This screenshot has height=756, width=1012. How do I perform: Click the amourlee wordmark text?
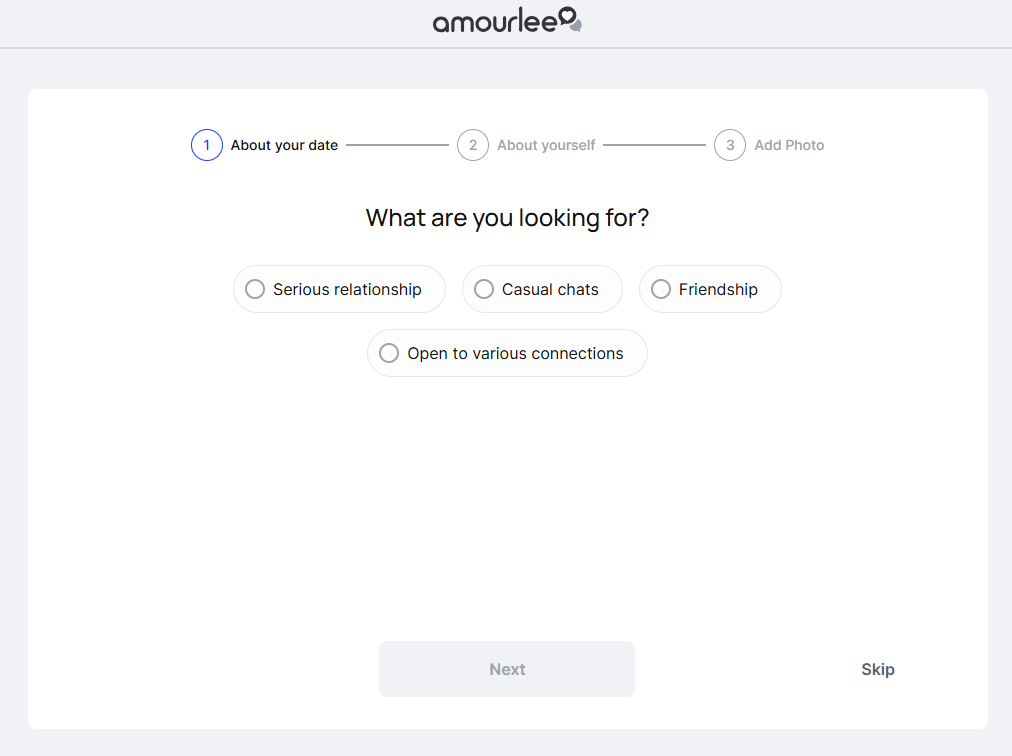[x=494, y=21]
